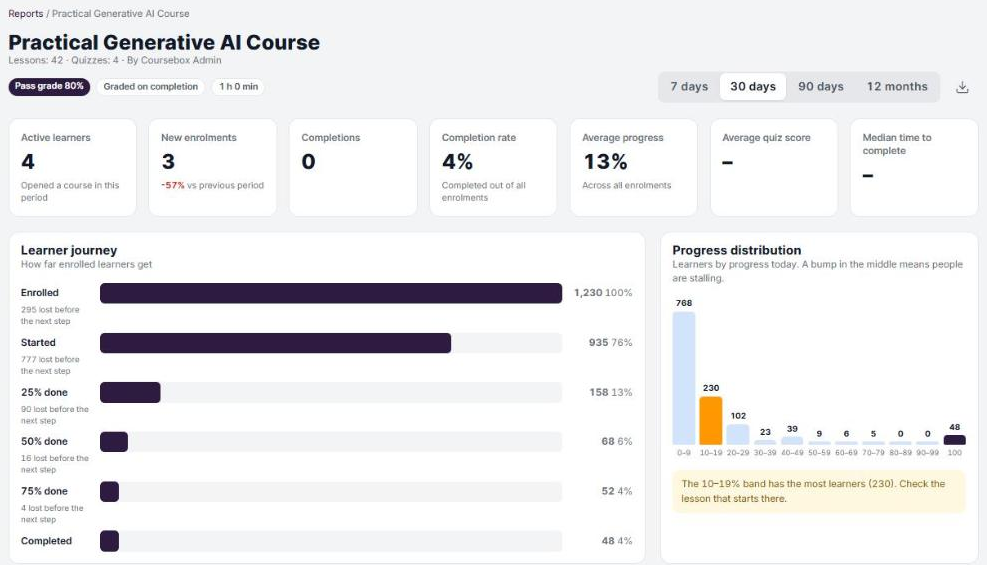Click the download report icon

pyautogui.click(x=962, y=87)
